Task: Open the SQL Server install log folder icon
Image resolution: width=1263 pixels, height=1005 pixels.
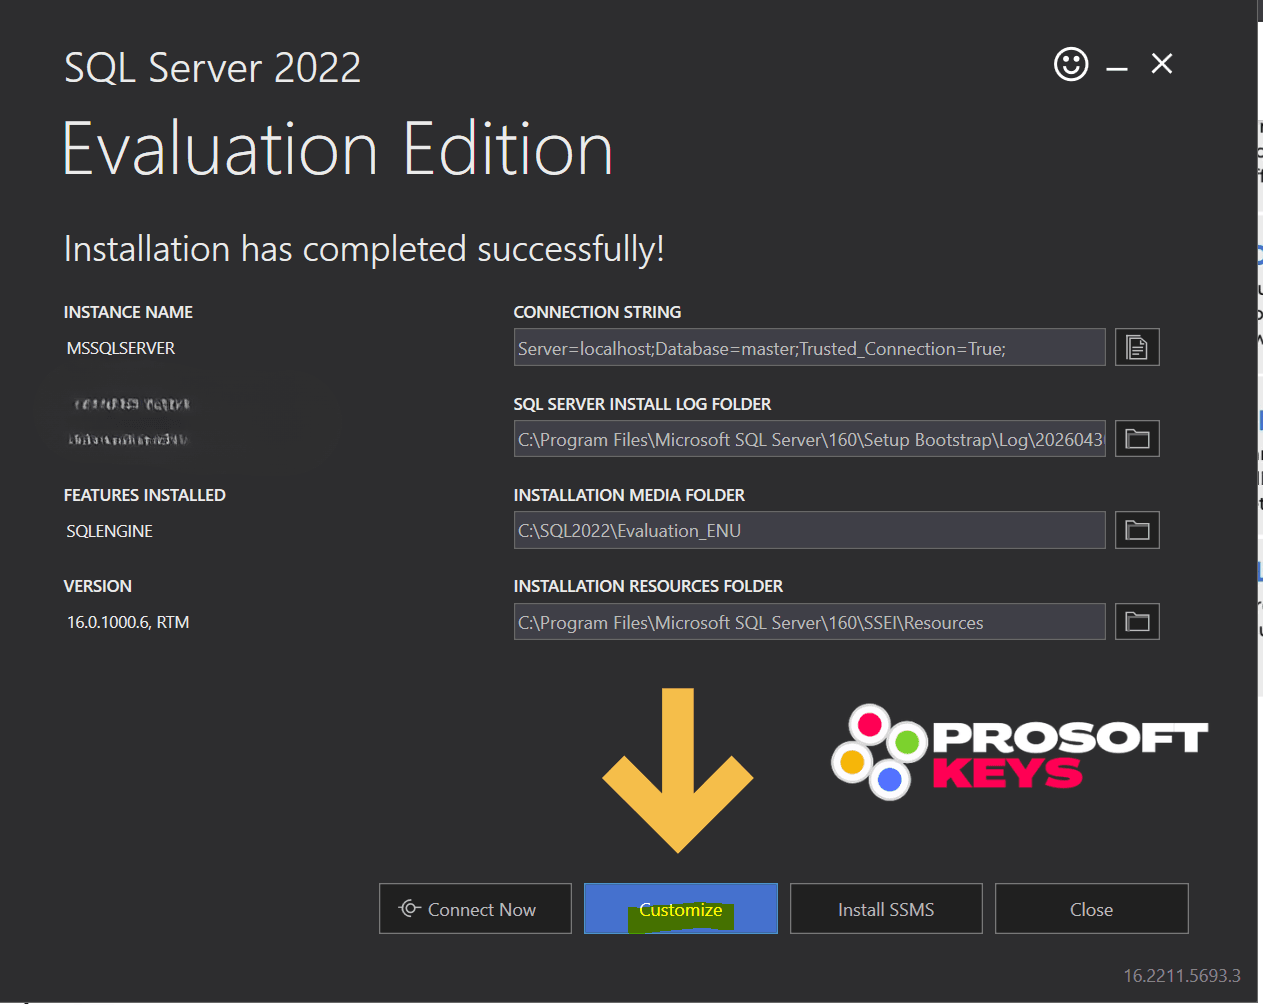Action: [1136, 438]
